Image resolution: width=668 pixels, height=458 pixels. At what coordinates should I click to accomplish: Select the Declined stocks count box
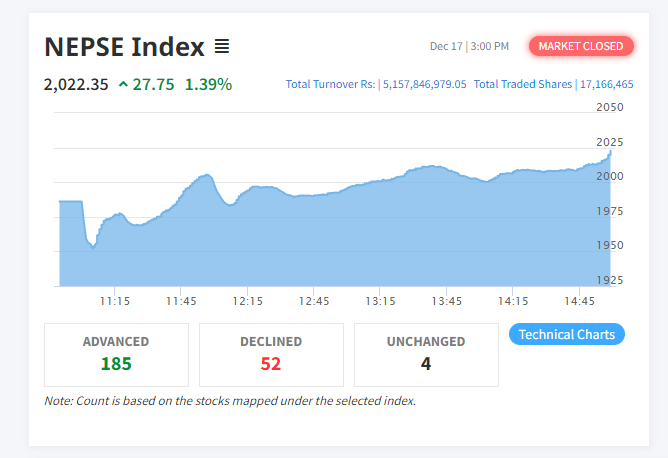coord(271,354)
